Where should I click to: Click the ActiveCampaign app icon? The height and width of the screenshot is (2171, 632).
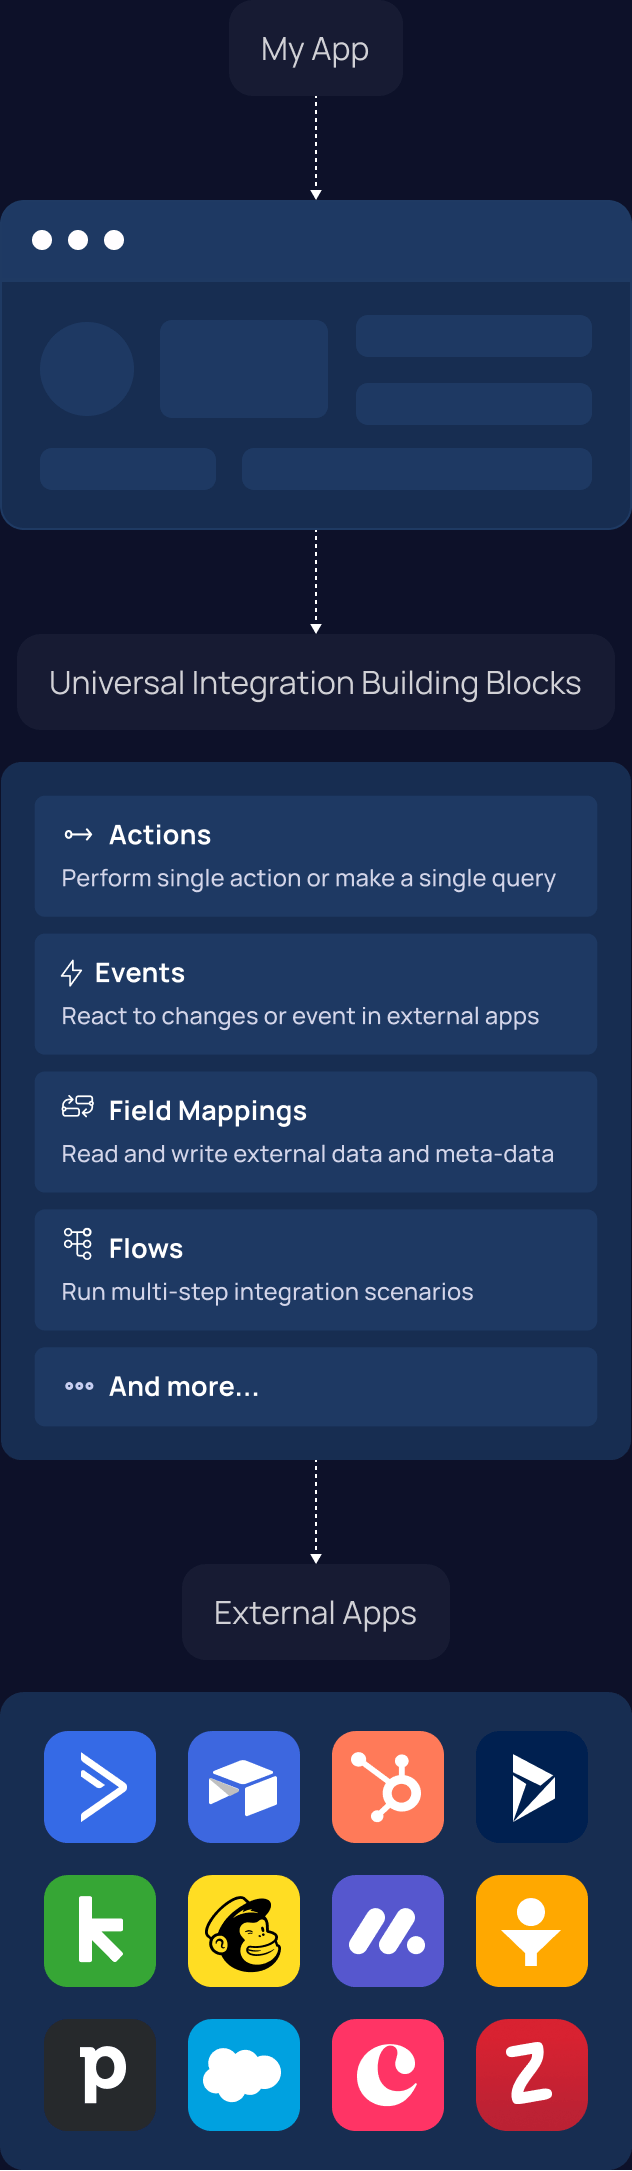tap(100, 1787)
